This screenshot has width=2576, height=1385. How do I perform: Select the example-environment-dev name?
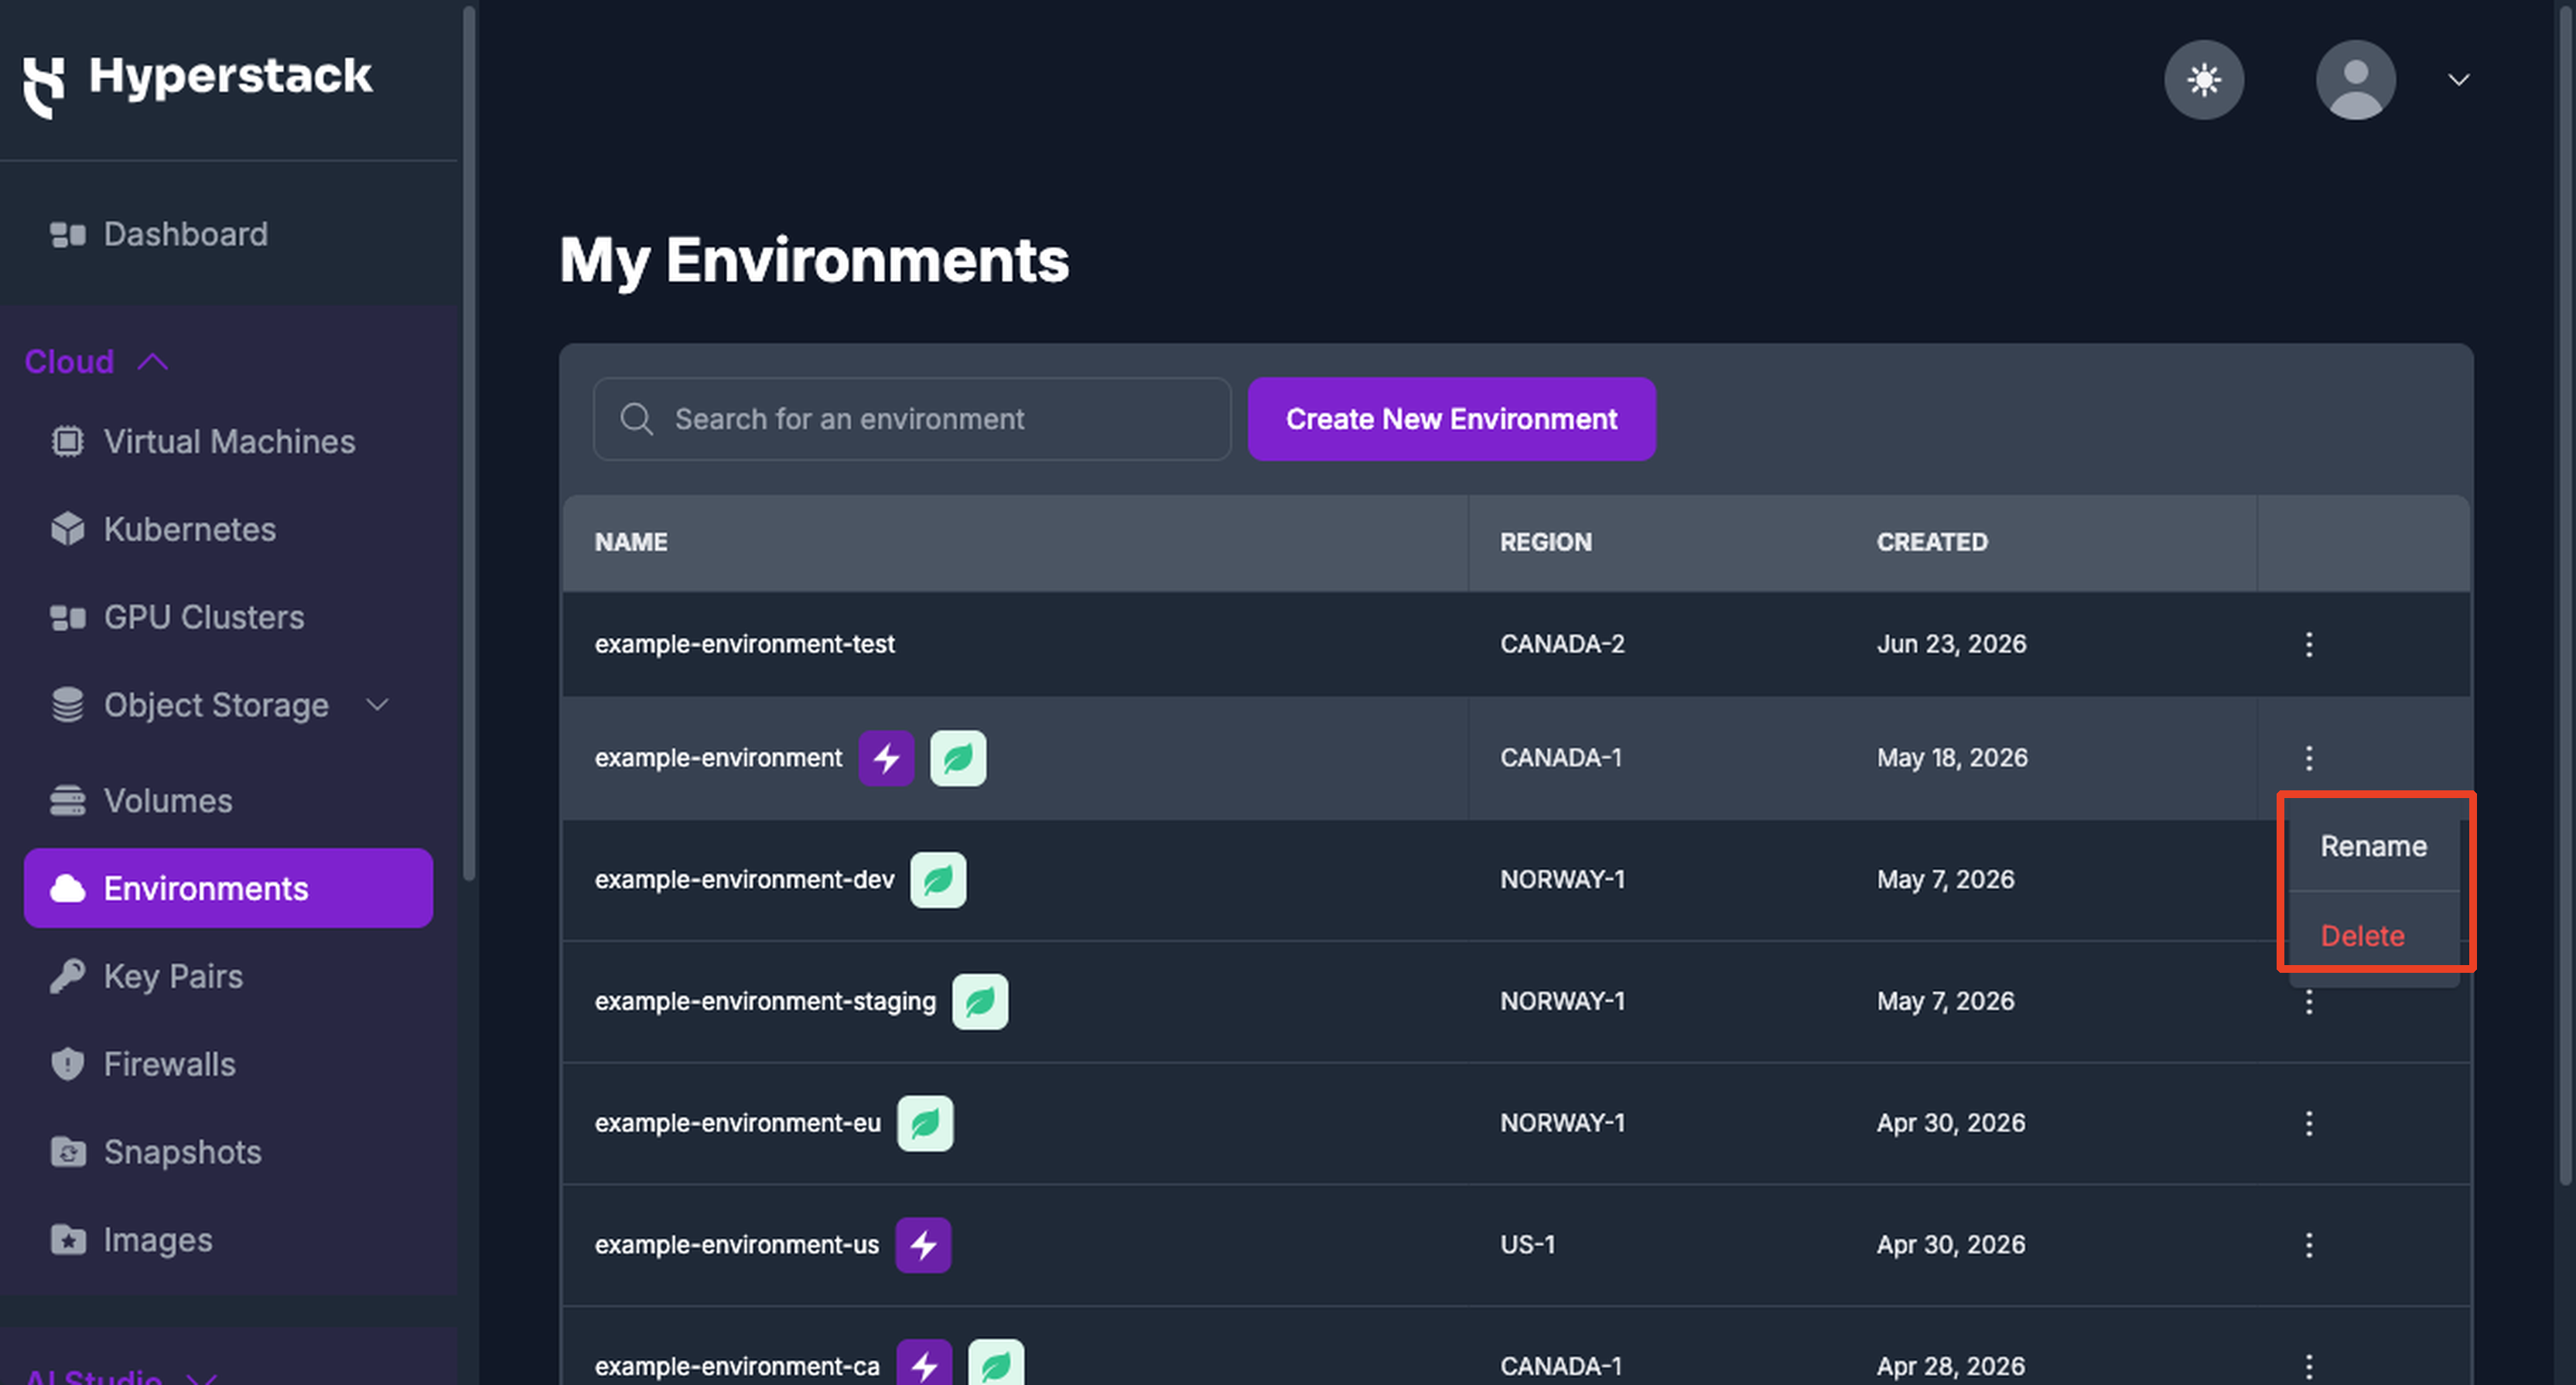pyautogui.click(x=745, y=880)
